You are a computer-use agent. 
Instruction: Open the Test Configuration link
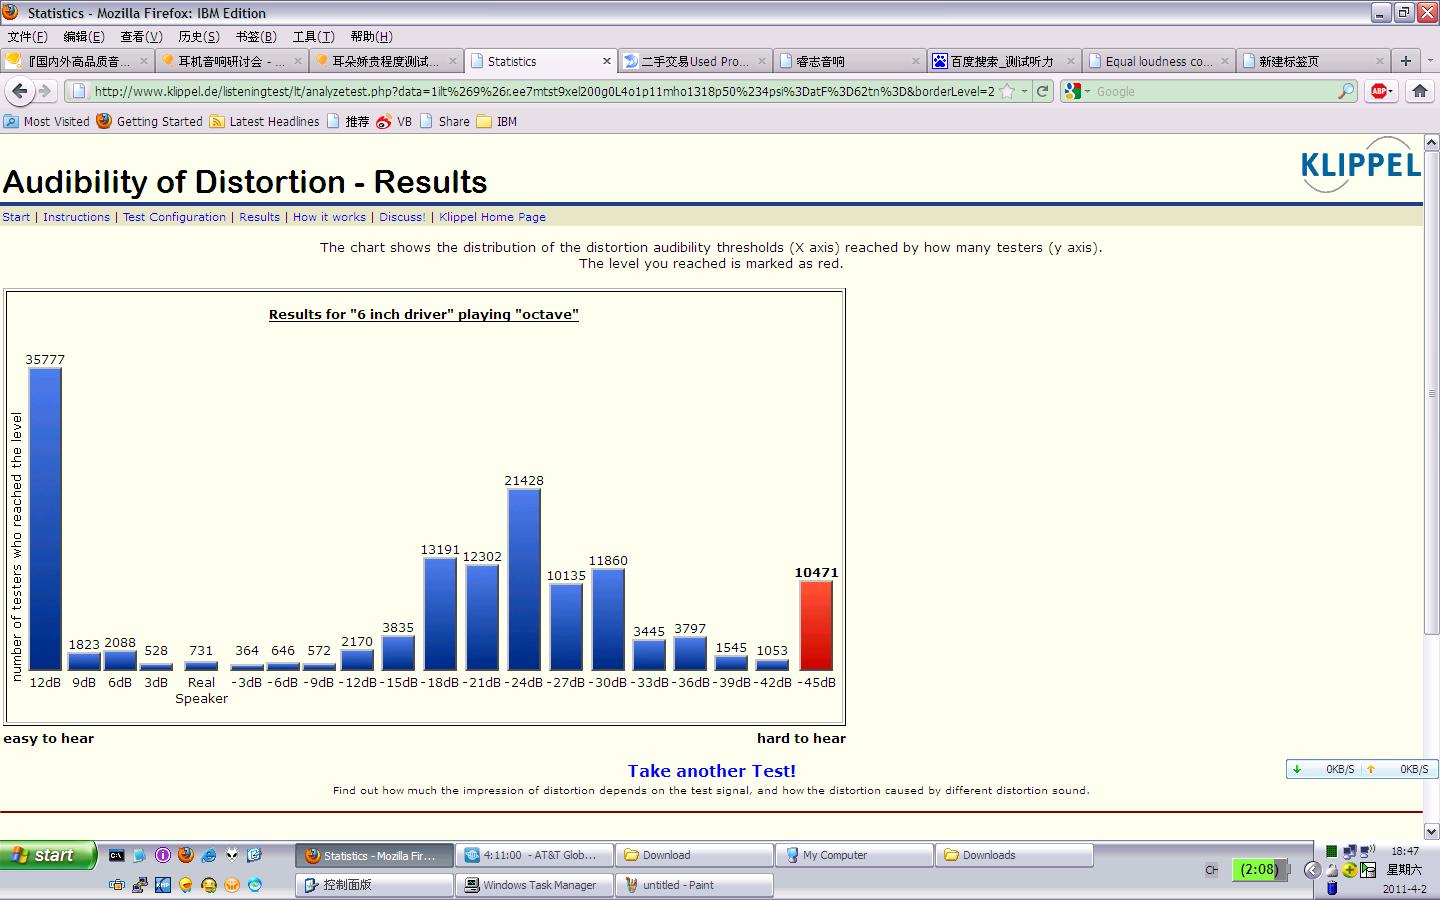(174, 217)
